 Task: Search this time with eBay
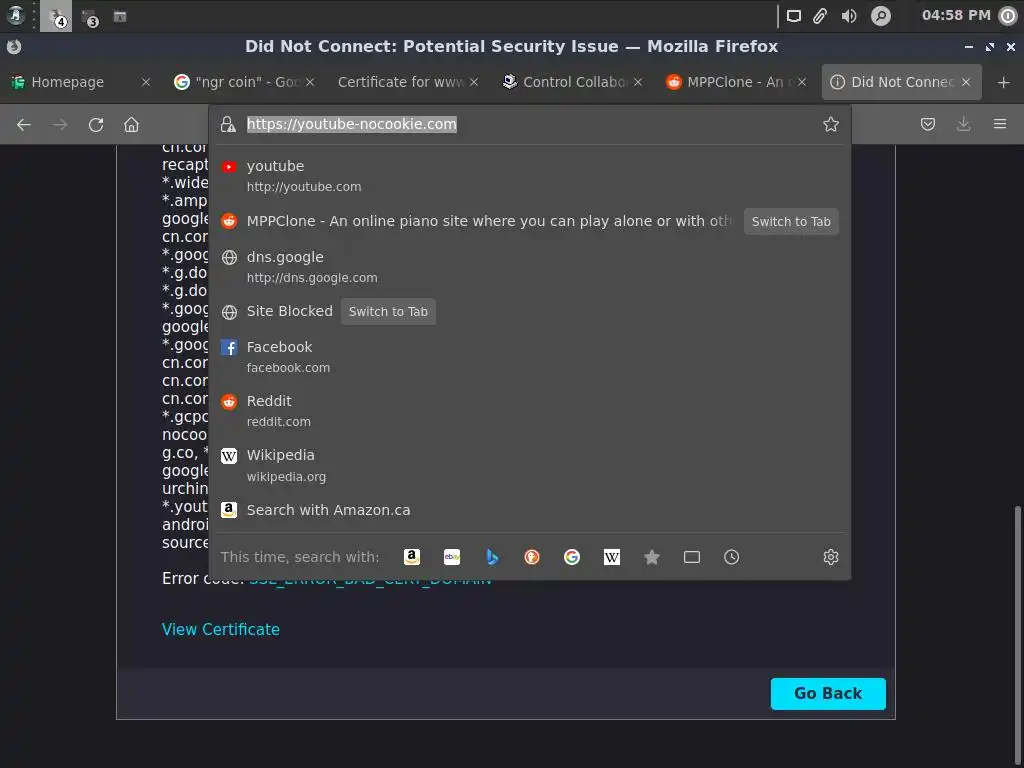(452, 557)
